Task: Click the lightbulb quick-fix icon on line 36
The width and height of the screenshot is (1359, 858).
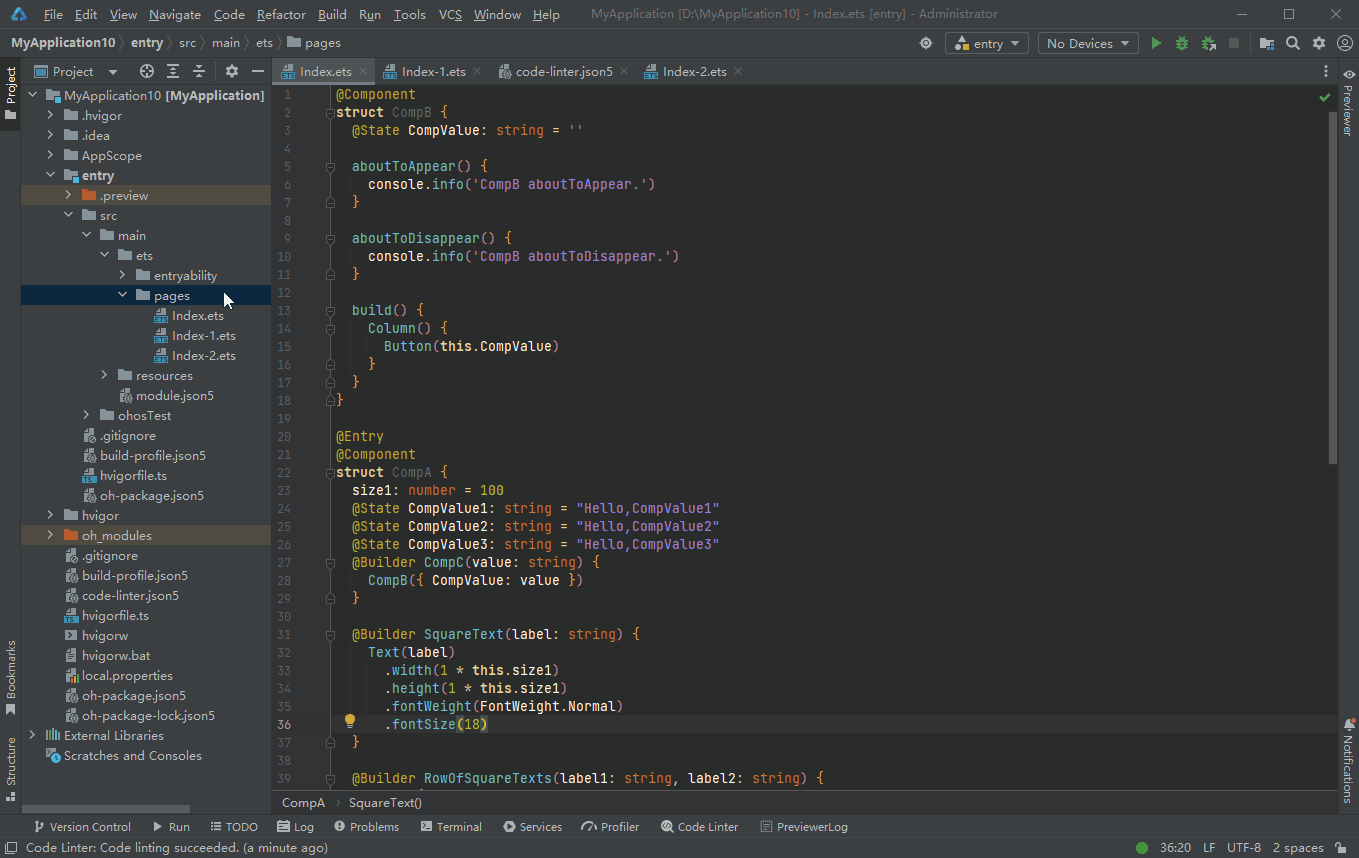Action: pos(350,721)
